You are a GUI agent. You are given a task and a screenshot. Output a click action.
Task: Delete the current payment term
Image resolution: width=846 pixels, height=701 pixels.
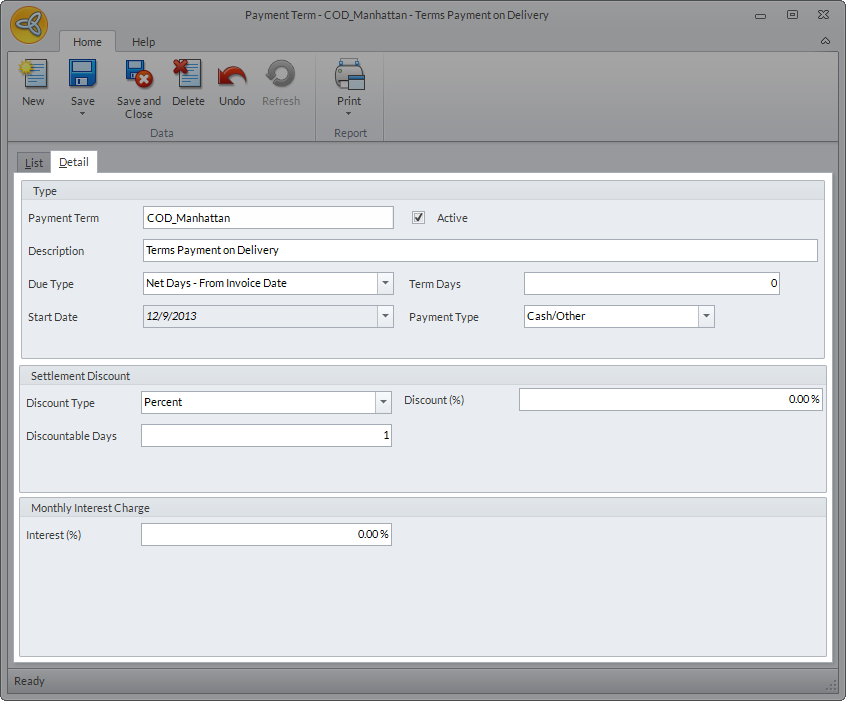click(187, 75)
